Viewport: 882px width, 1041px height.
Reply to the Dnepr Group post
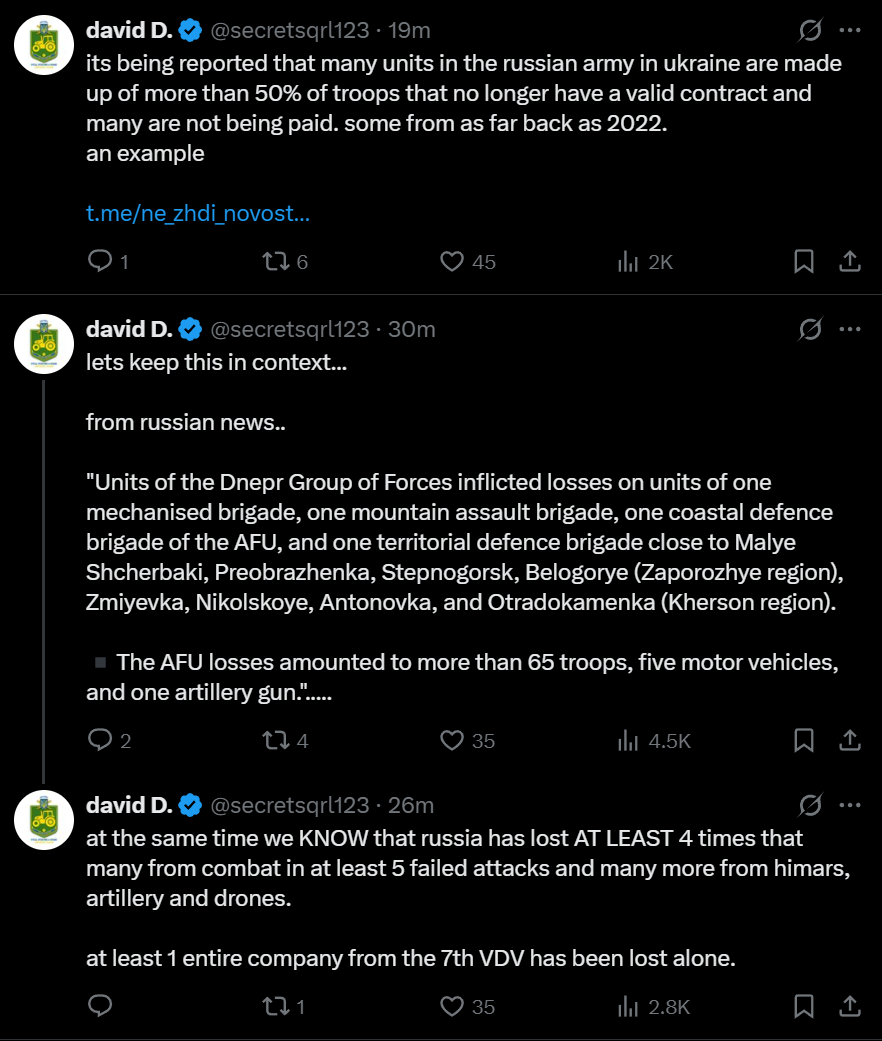[x=100, y=740]
